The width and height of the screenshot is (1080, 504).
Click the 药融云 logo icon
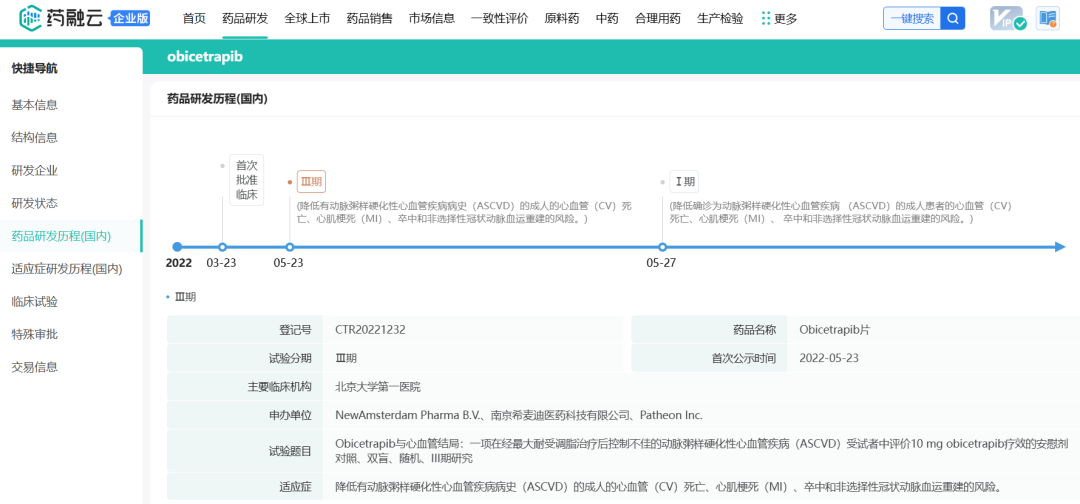pyautogui.click(x=30, y=18)
